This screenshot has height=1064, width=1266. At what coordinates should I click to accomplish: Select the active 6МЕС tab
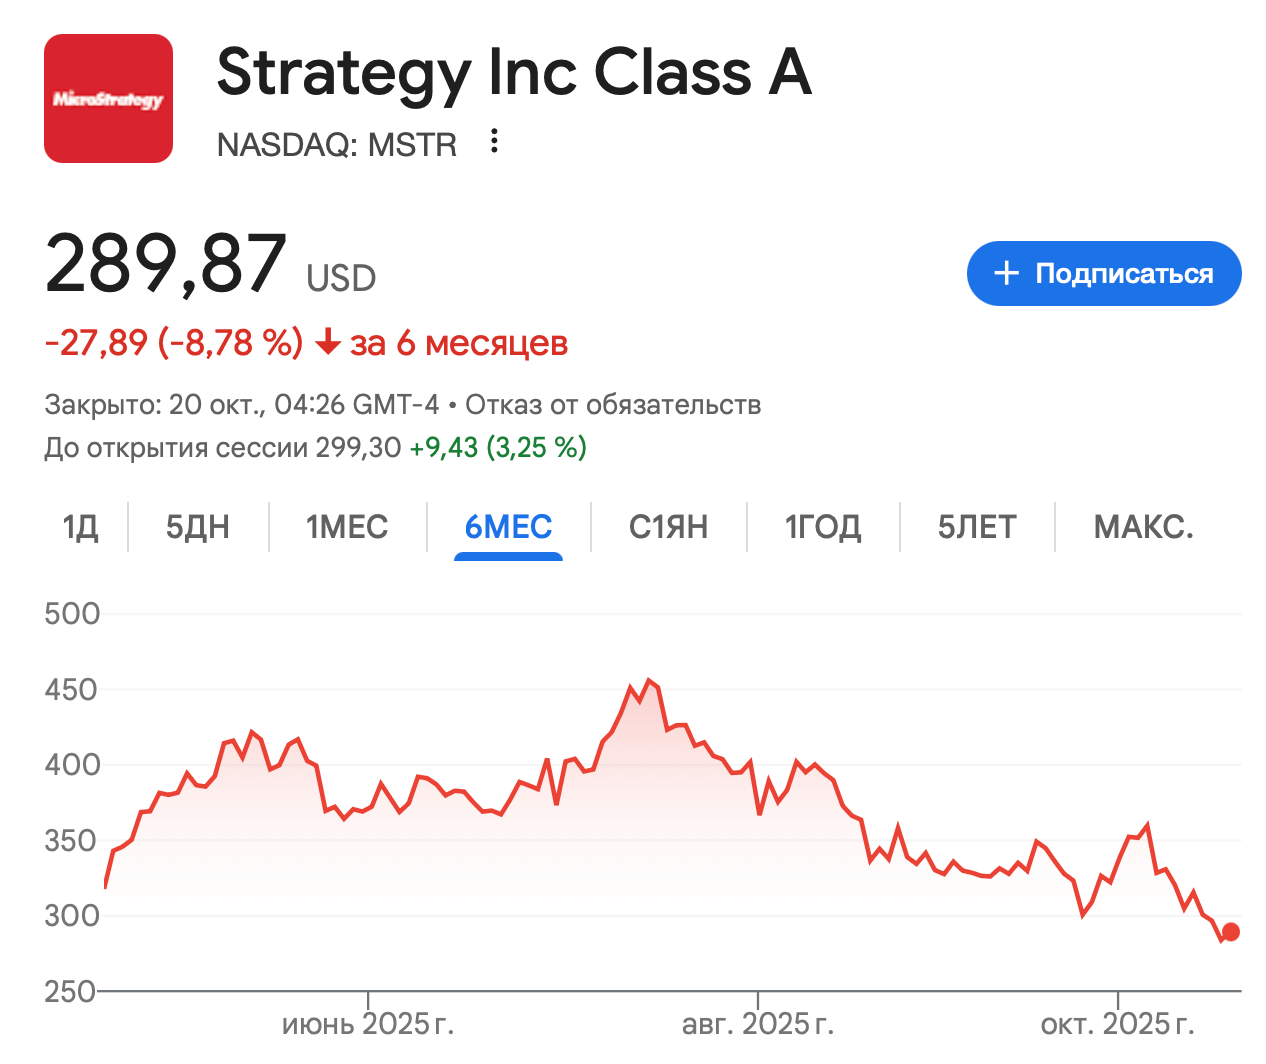coord(508,527)
